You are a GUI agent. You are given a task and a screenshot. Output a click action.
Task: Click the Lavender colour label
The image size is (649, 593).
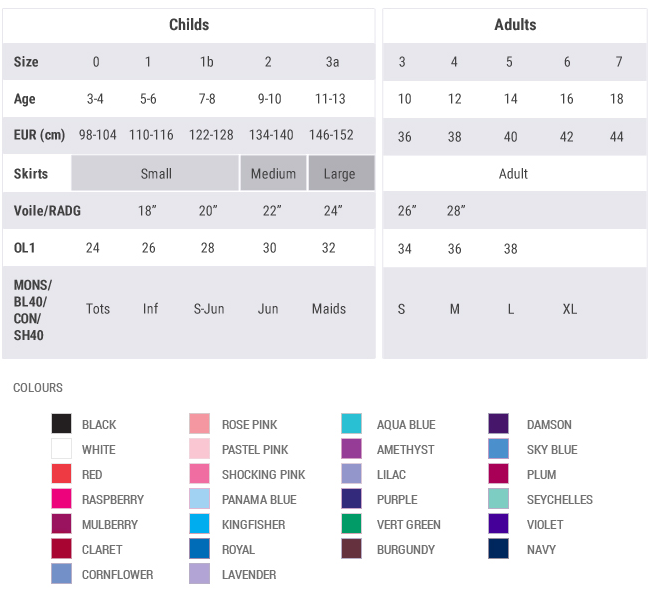249,575
